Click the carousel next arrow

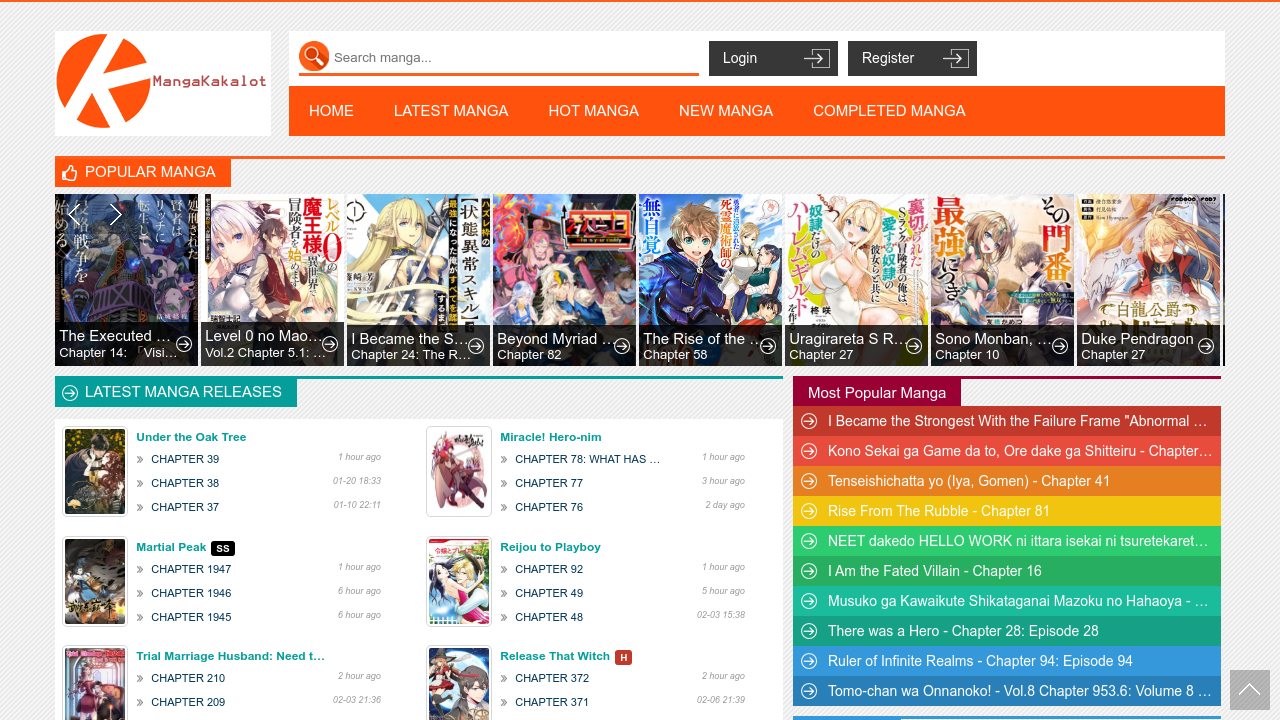tap(116, 214)
